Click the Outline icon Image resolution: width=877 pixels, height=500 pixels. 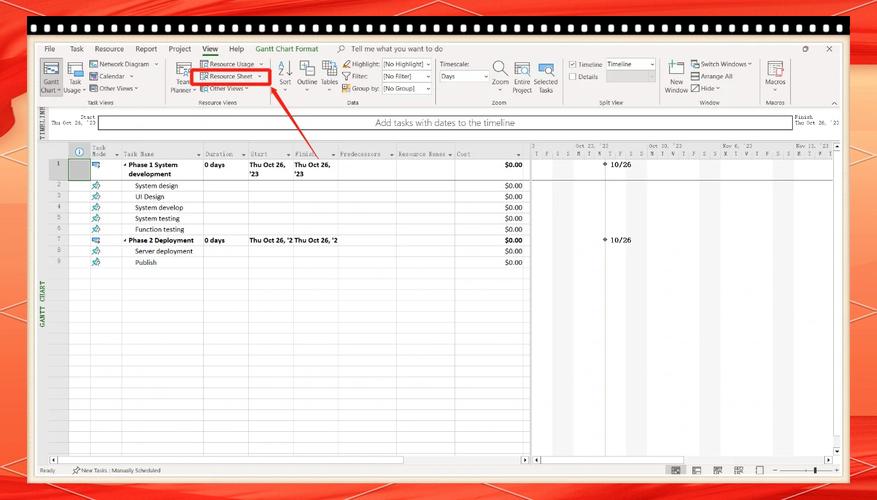307,74
